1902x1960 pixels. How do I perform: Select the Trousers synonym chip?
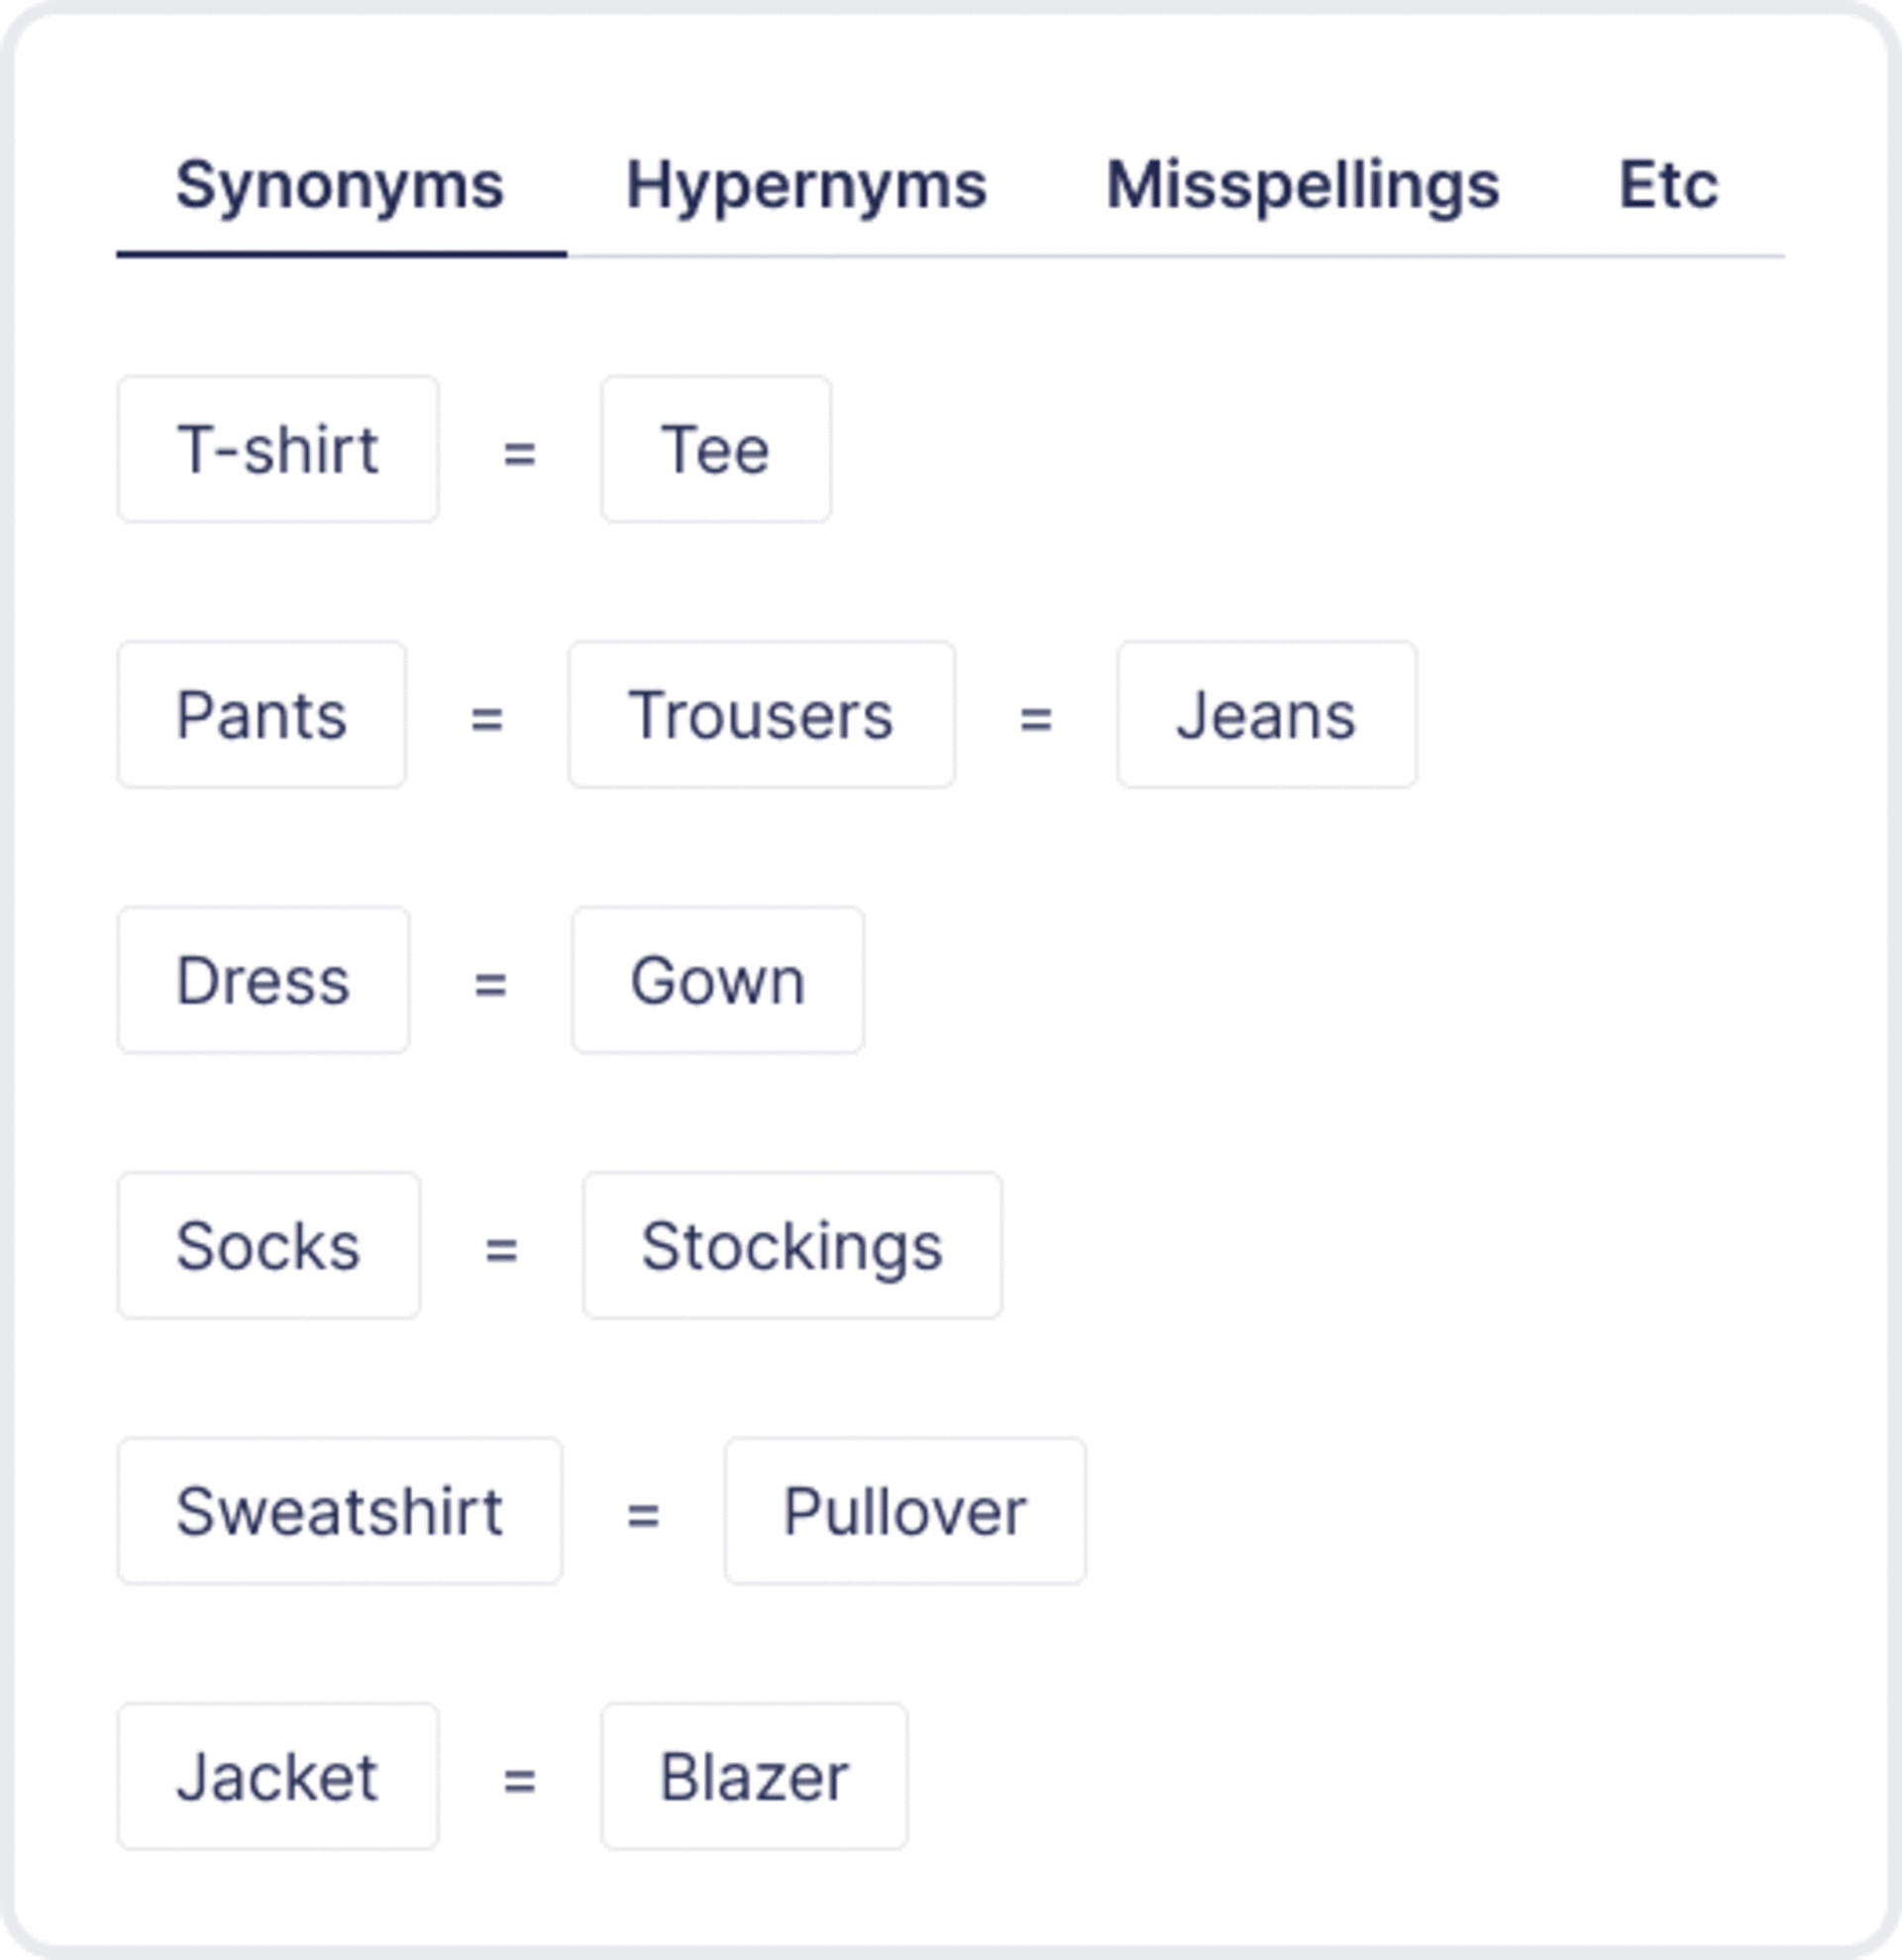762,715
